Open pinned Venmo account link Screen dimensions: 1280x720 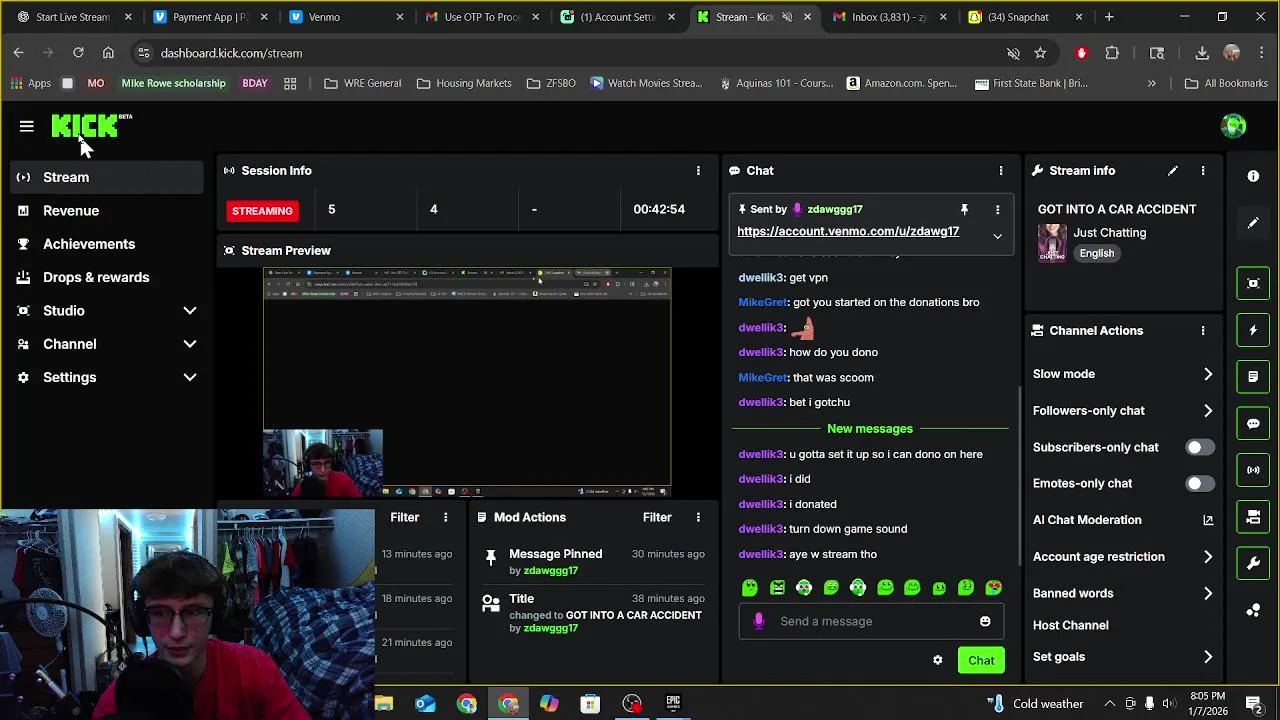pyautogui.click(x=848, y=231)
